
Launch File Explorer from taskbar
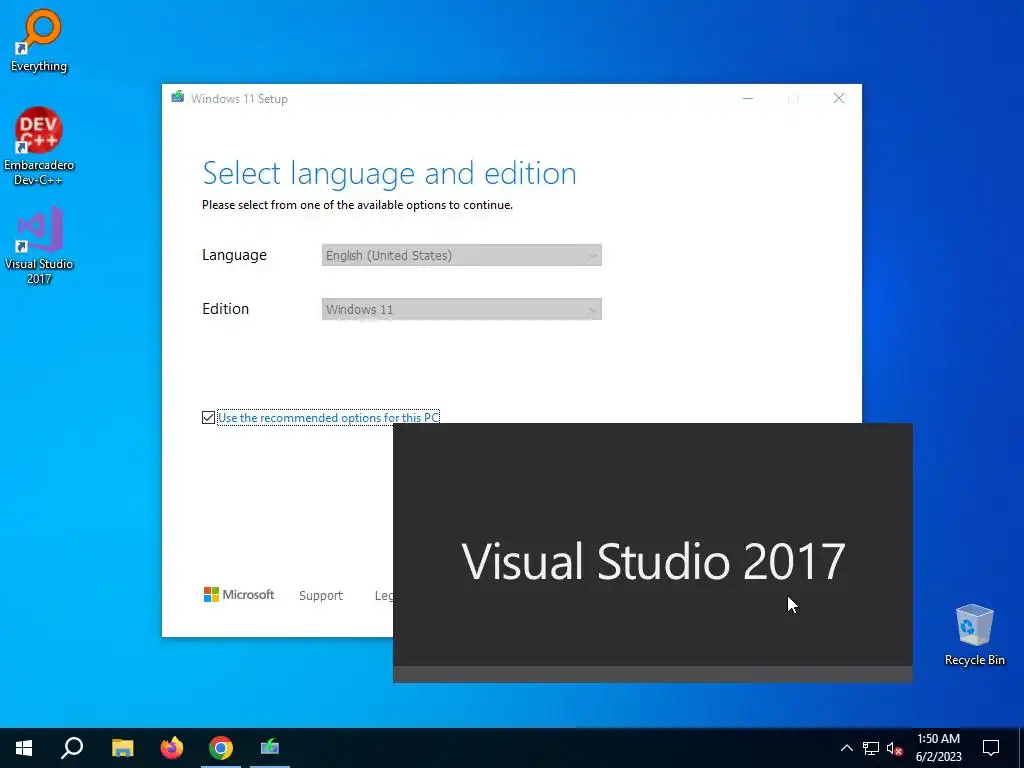(122, 748)
